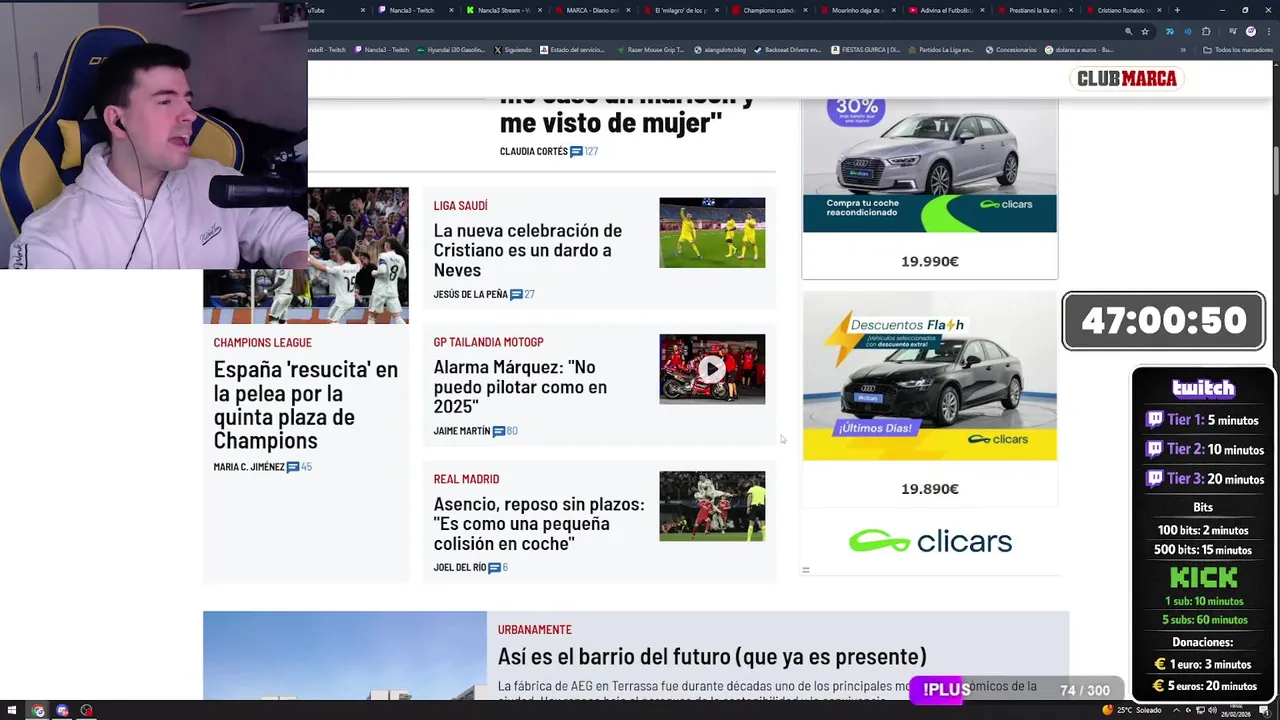Image resolution: width=1280 pixels, height=720 pixels.
Task: Open the REAL MADRID section label
Action: pyautogui.click(x=466, y=479)
